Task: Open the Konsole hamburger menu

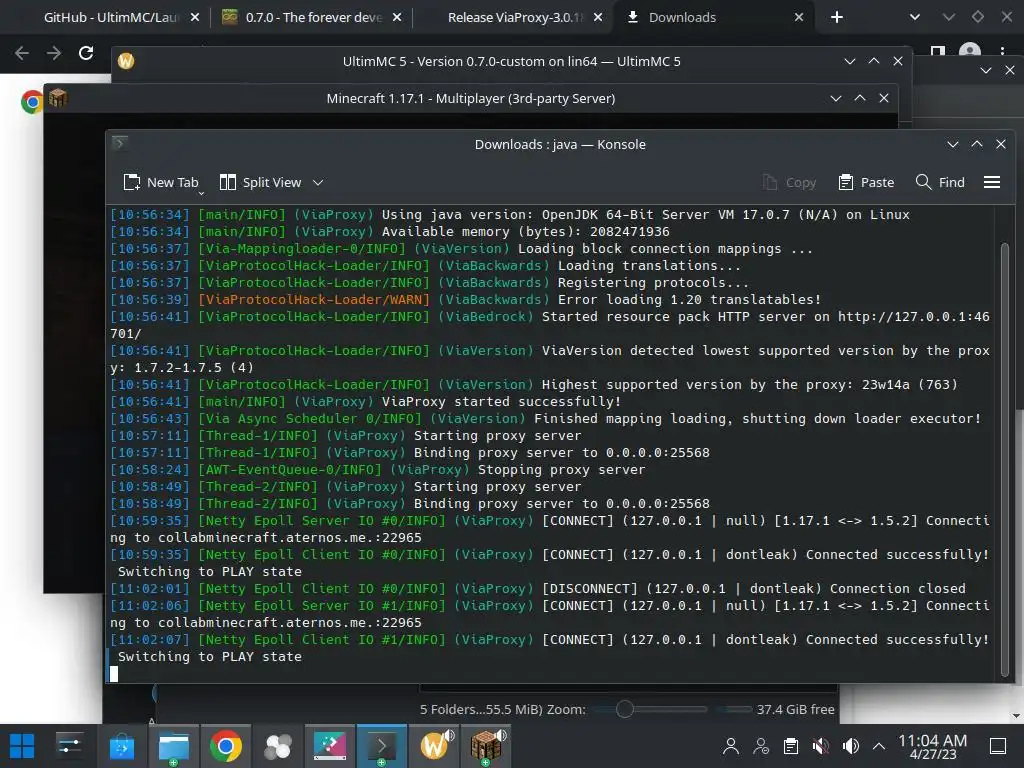Action: coord(991,182)
